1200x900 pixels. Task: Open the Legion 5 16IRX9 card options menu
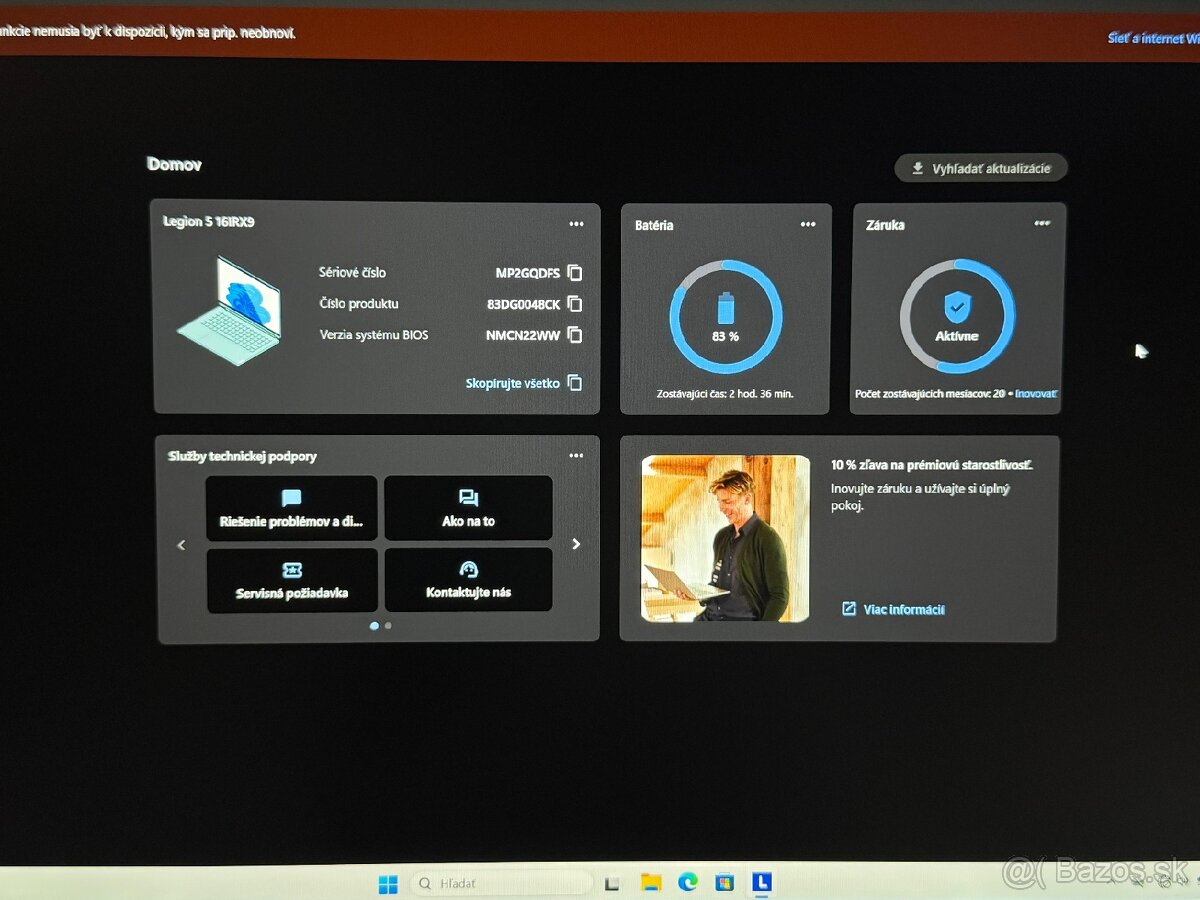pos(576,224)
